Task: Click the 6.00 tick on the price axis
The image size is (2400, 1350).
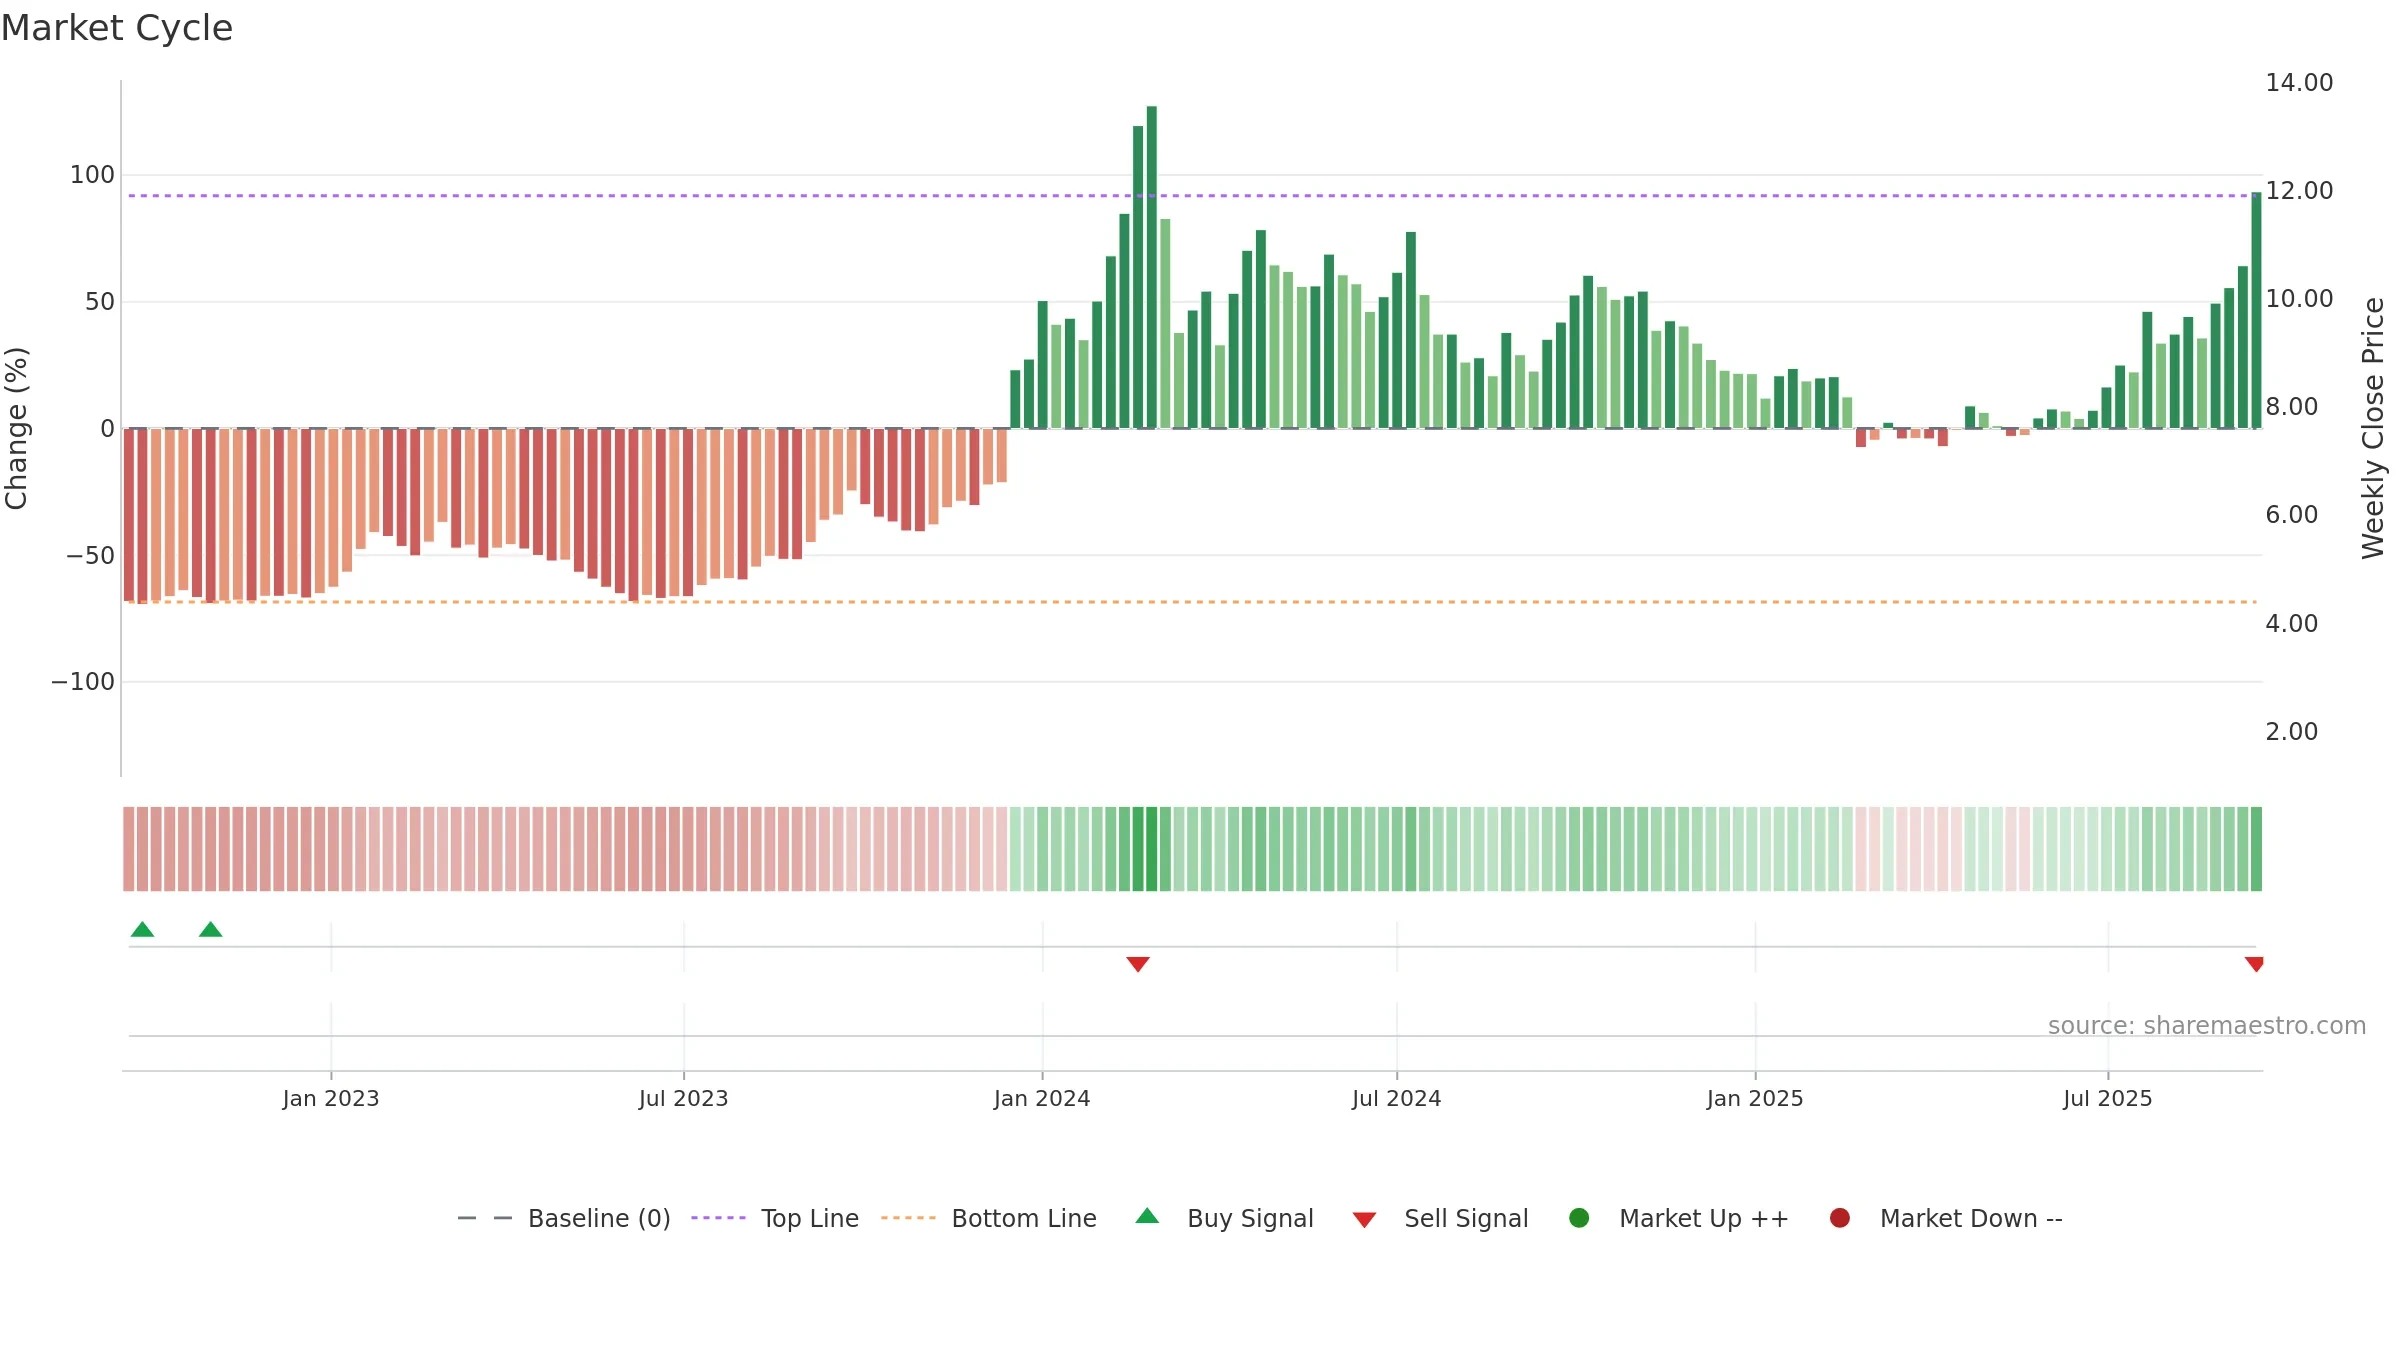Action: (x=2291, y=514)
